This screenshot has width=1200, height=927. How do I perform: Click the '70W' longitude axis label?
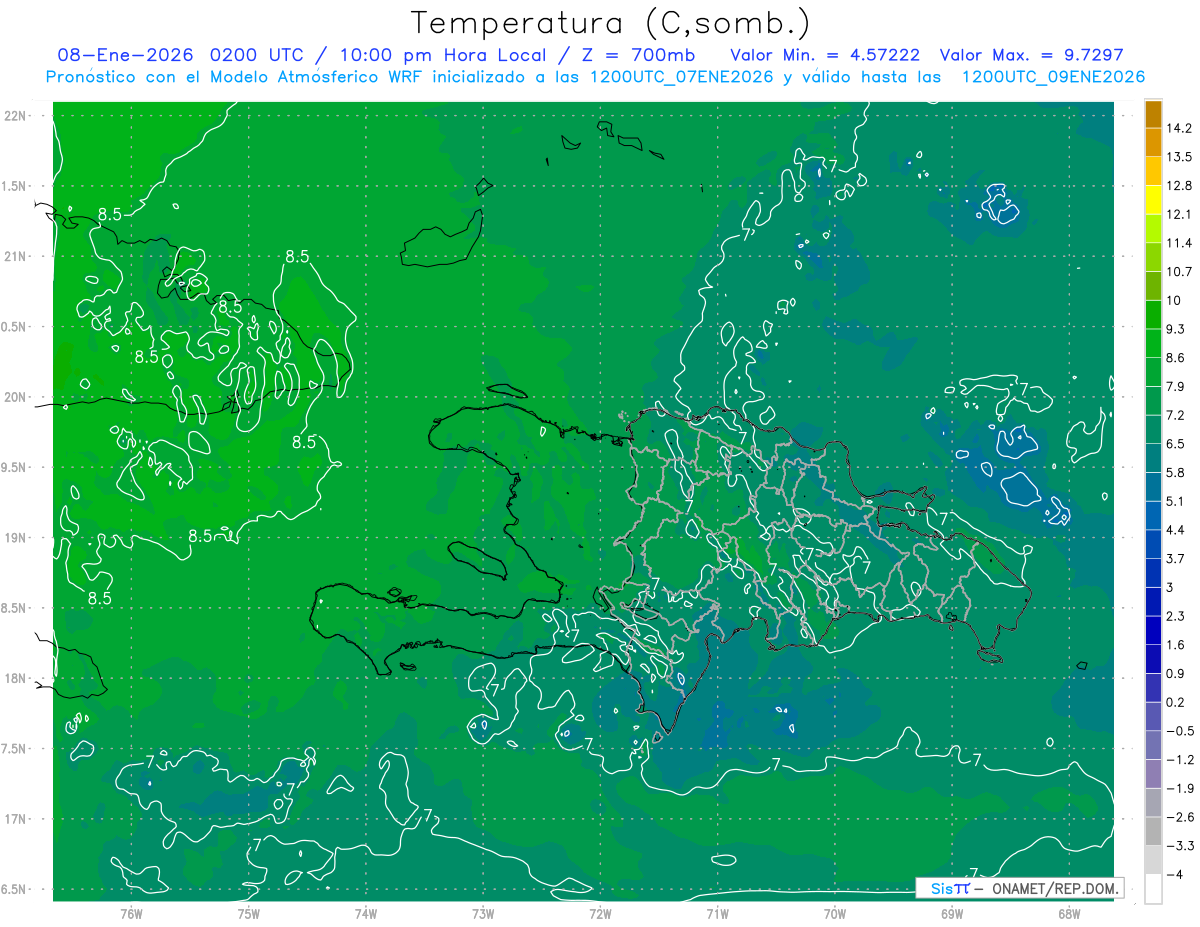pos(835,914)
